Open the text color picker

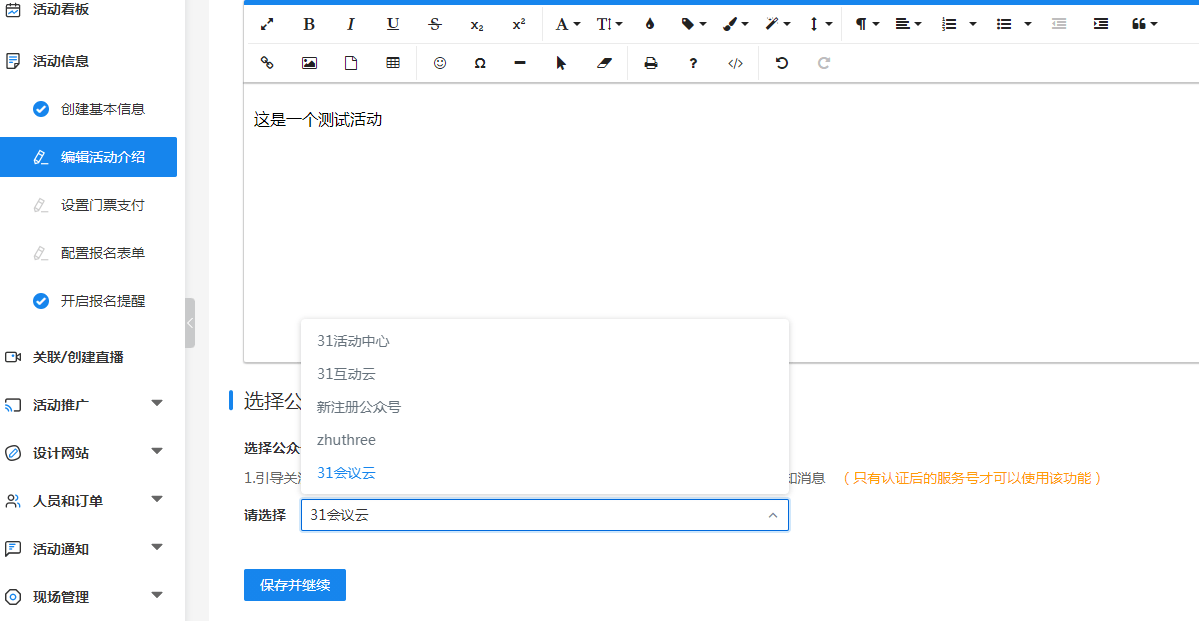(650, 24)
